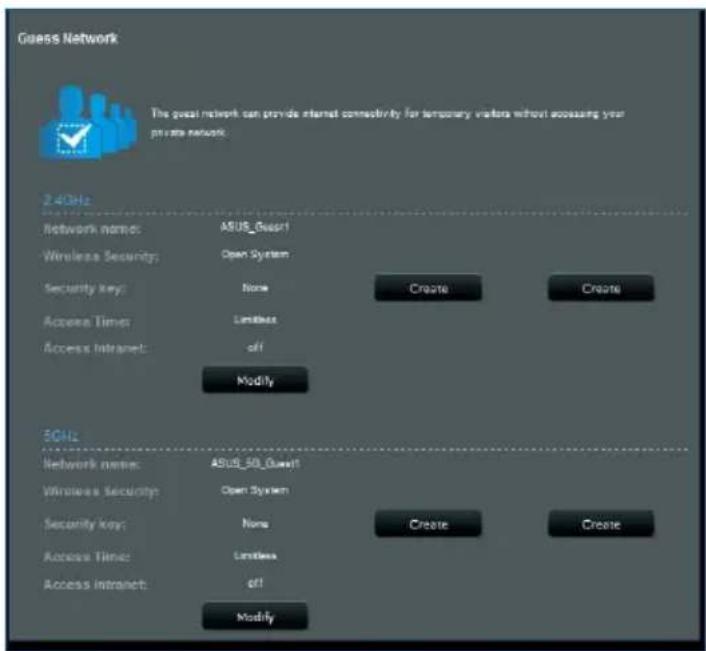Click the first Create button in 5GHz

(x=428, y=524)
